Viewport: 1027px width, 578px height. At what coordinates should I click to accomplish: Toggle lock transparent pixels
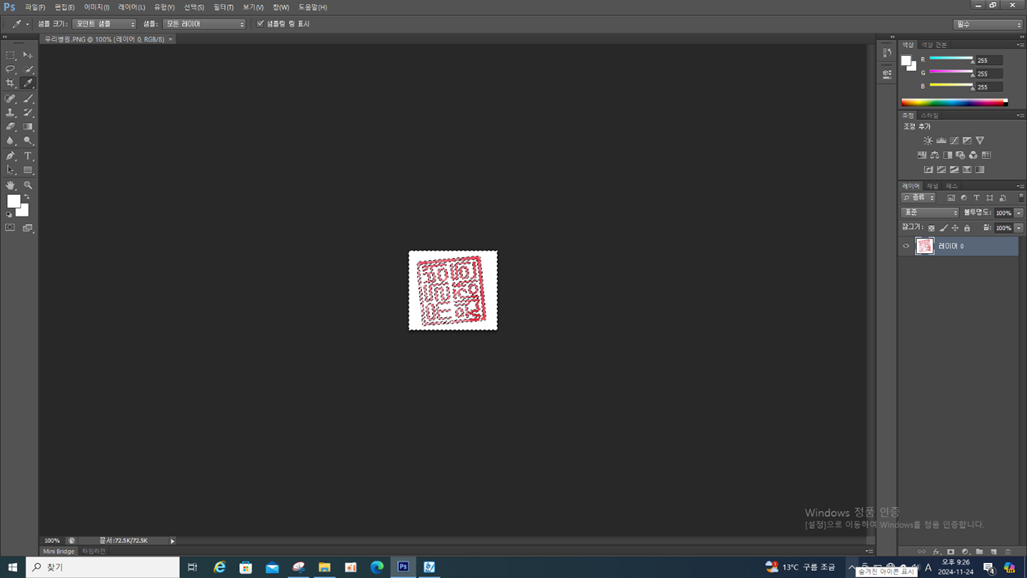pyautogui.click(x=931, y=228)
